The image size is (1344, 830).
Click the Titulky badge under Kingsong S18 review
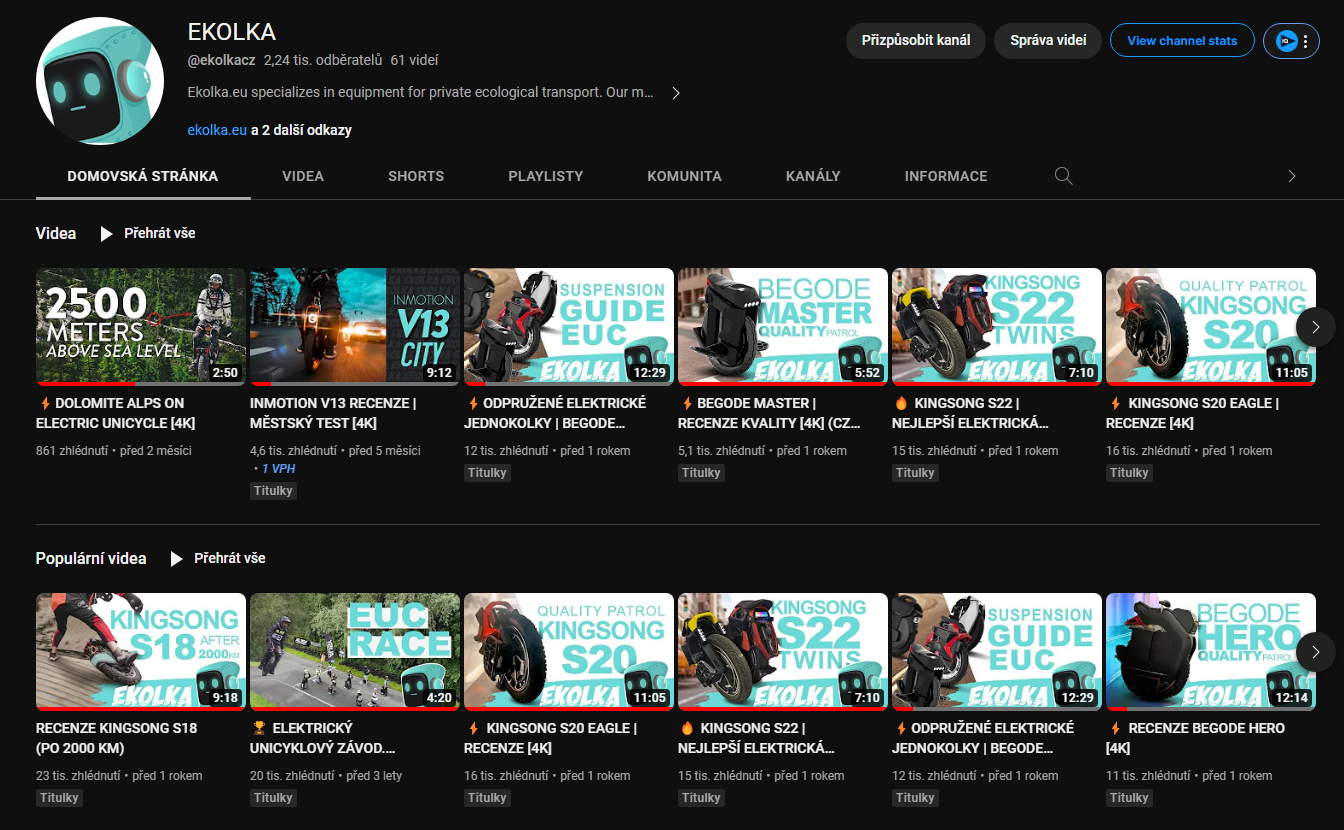[x=59, y=798]
